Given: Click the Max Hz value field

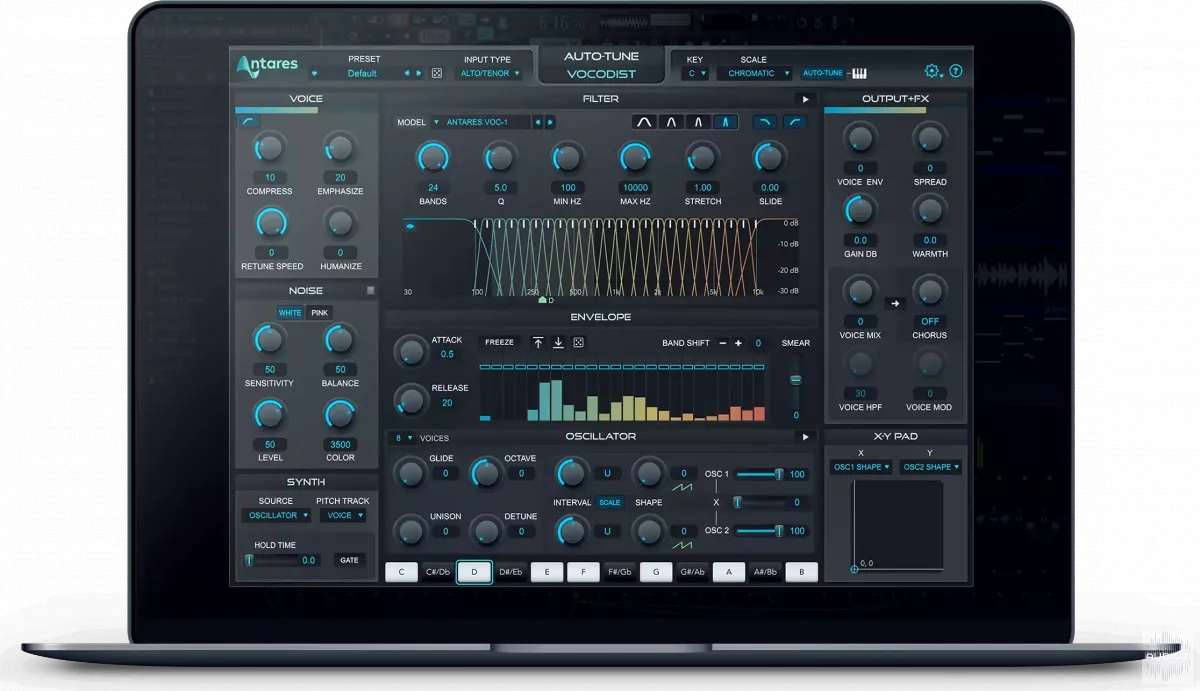Looking at the screenshot, I should (x=635, y=187).
